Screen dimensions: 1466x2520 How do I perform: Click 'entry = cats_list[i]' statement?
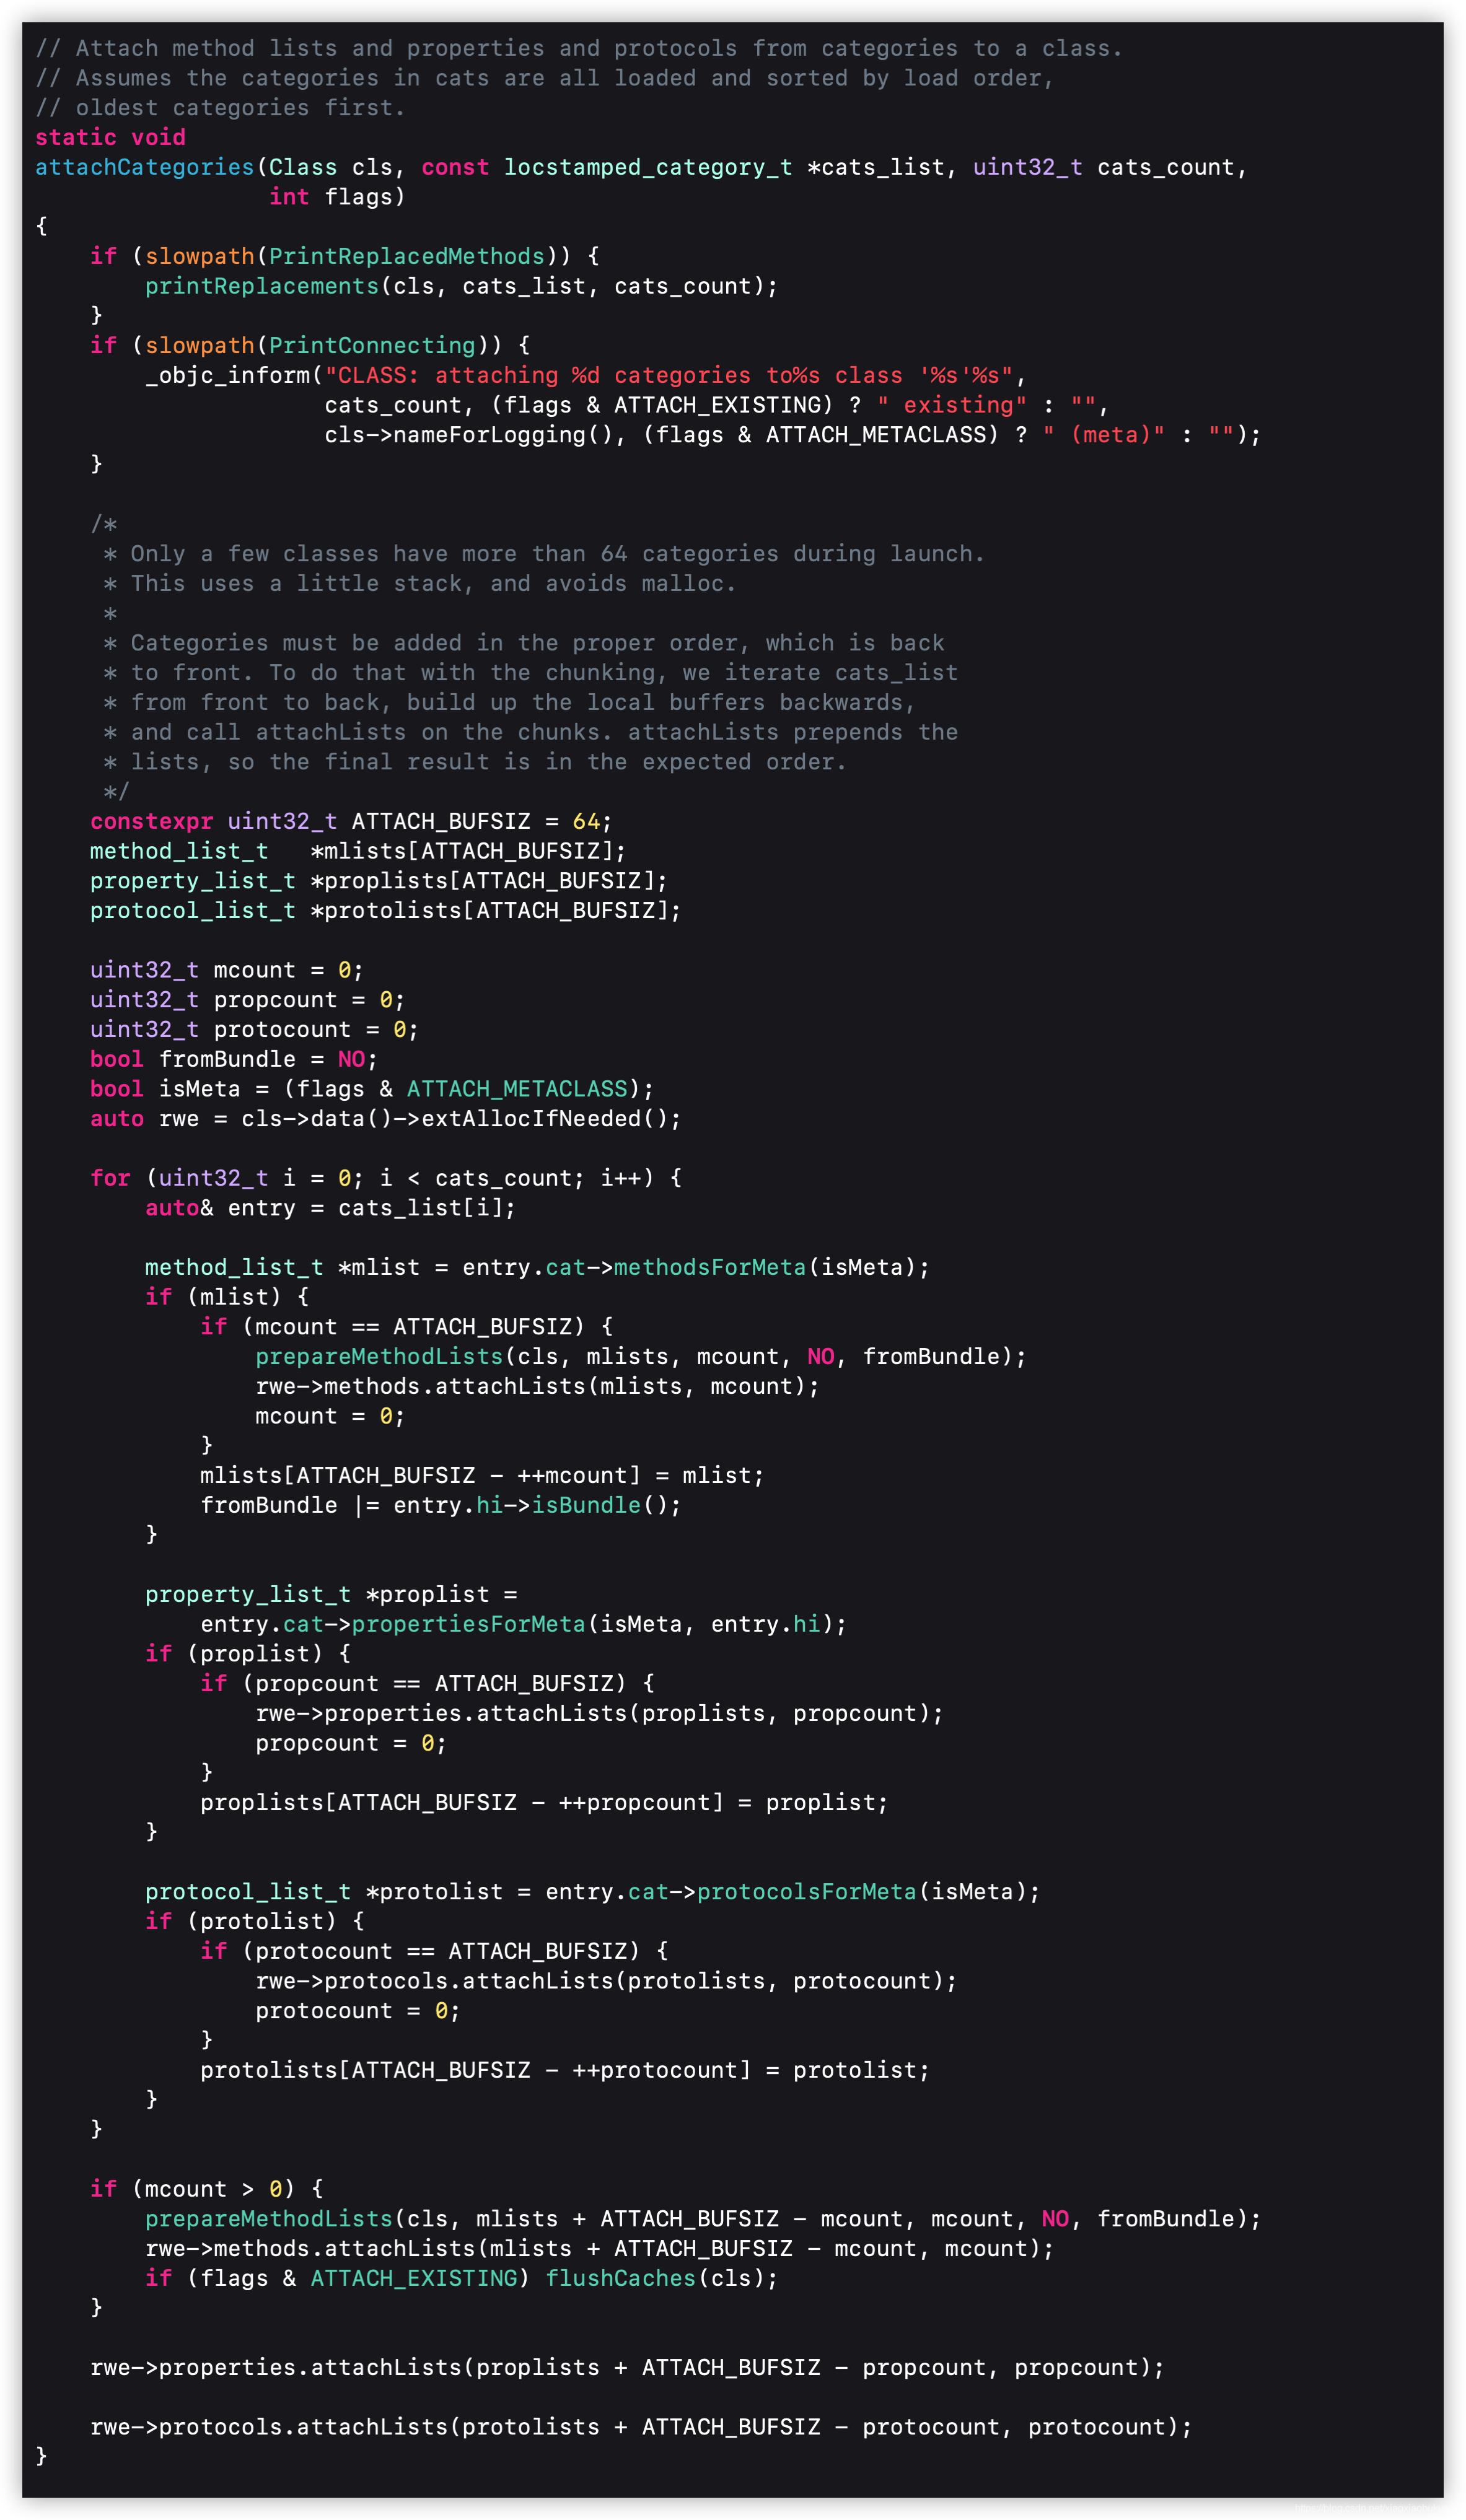pos(330,1208)
